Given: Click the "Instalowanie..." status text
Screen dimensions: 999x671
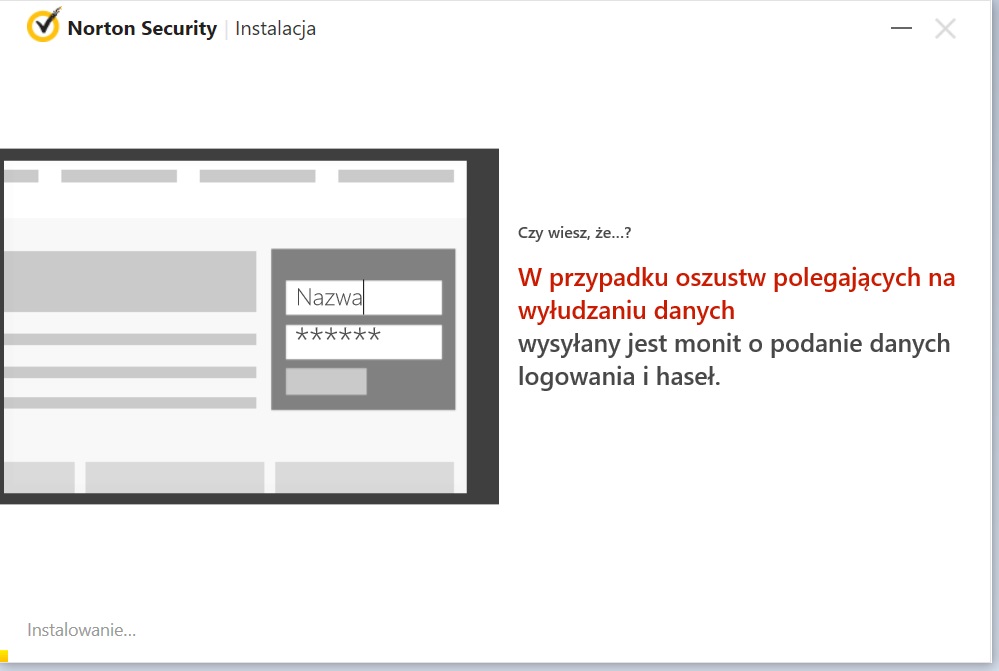Looking at the screenshot, I should click(x=81, y=630).
